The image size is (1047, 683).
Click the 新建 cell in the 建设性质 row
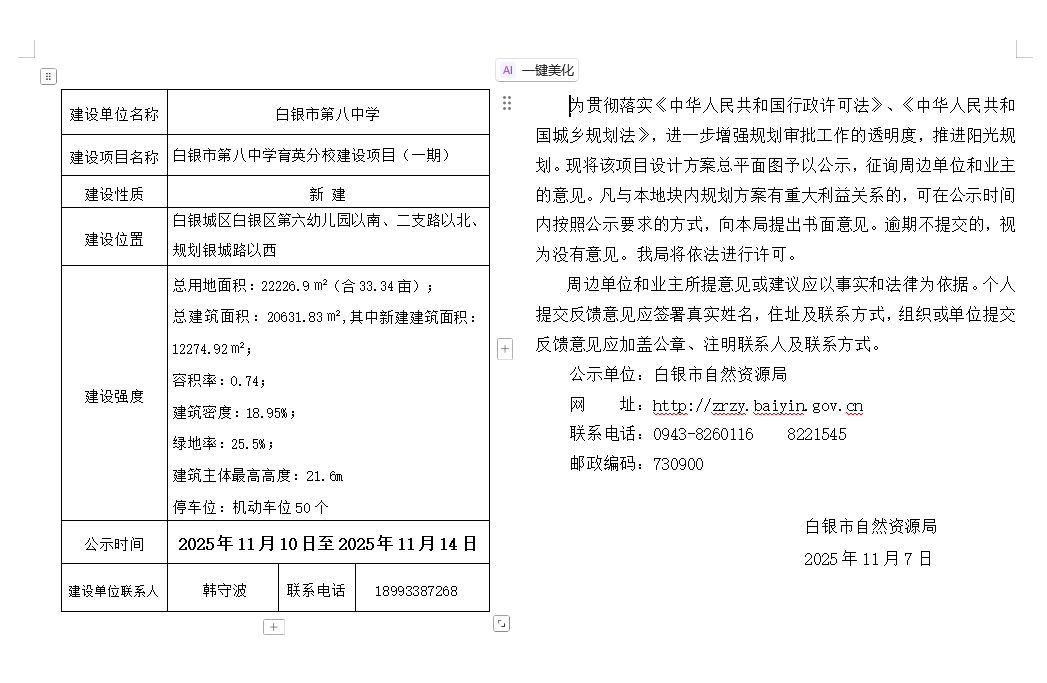click(328, 194)
